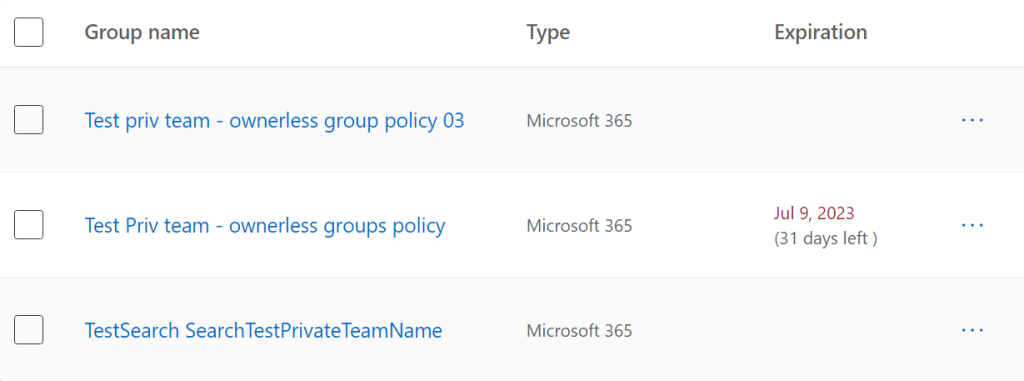Click empty expiration cell in policy 03 row
The height and width of the screenshot is (381, 1024).
coord(849,120)
